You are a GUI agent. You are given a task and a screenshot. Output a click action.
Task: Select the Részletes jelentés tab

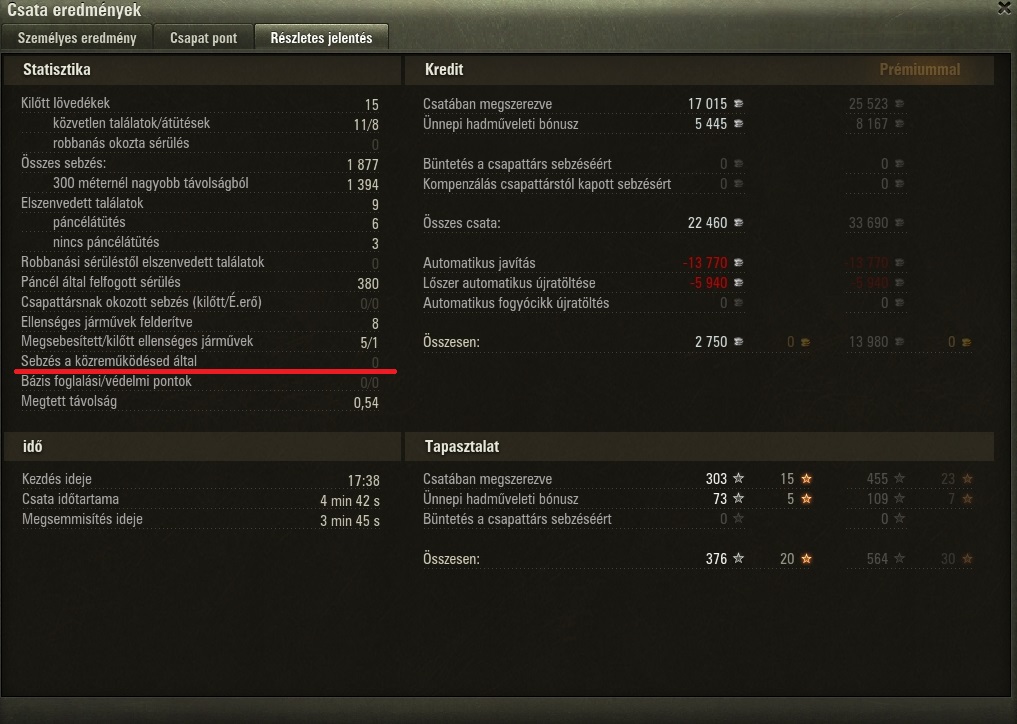(x=322, y=38)
